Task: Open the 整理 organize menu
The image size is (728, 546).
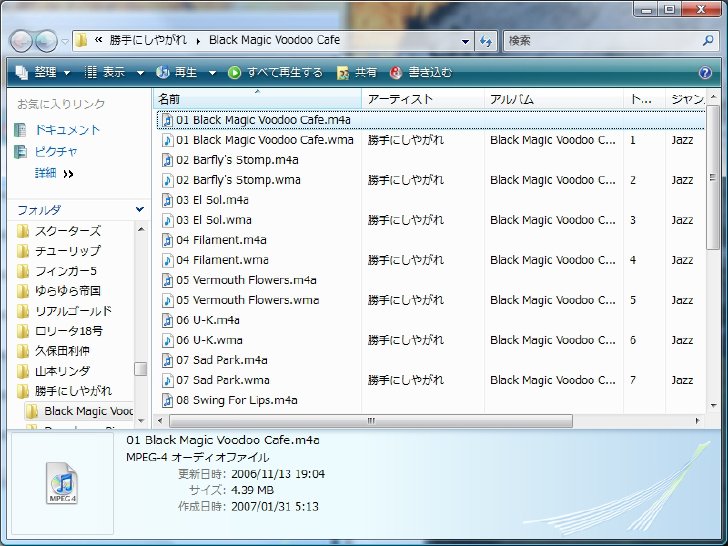Action: 43,72
